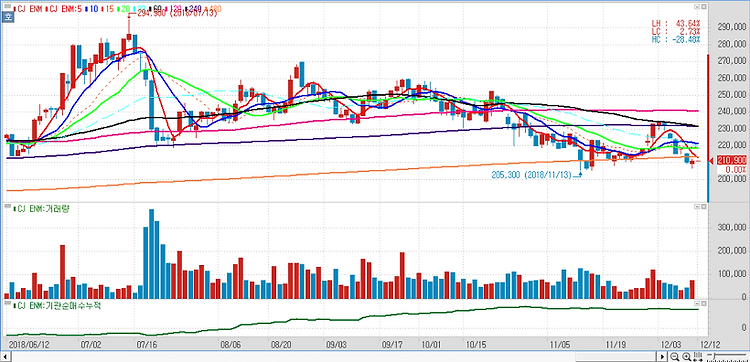750x362 pixels.
Task: Click the 290,000 price axis label
Action: tap(732, 27)
